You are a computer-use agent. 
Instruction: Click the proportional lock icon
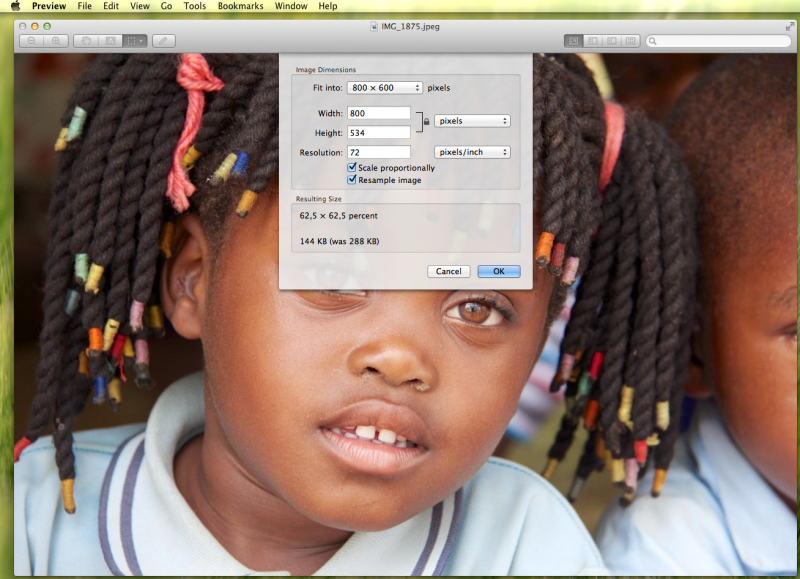coord(426,121)
